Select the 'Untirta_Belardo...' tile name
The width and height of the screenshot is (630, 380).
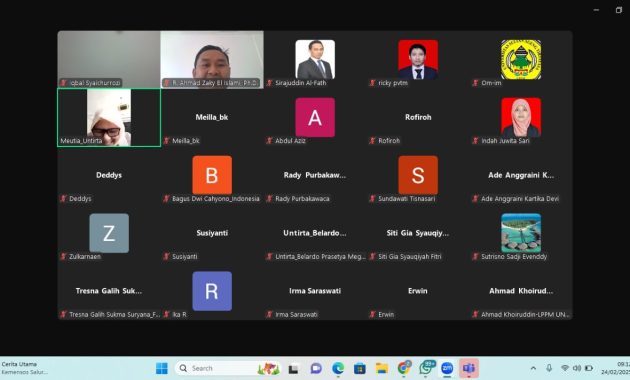tap(315, 233)
